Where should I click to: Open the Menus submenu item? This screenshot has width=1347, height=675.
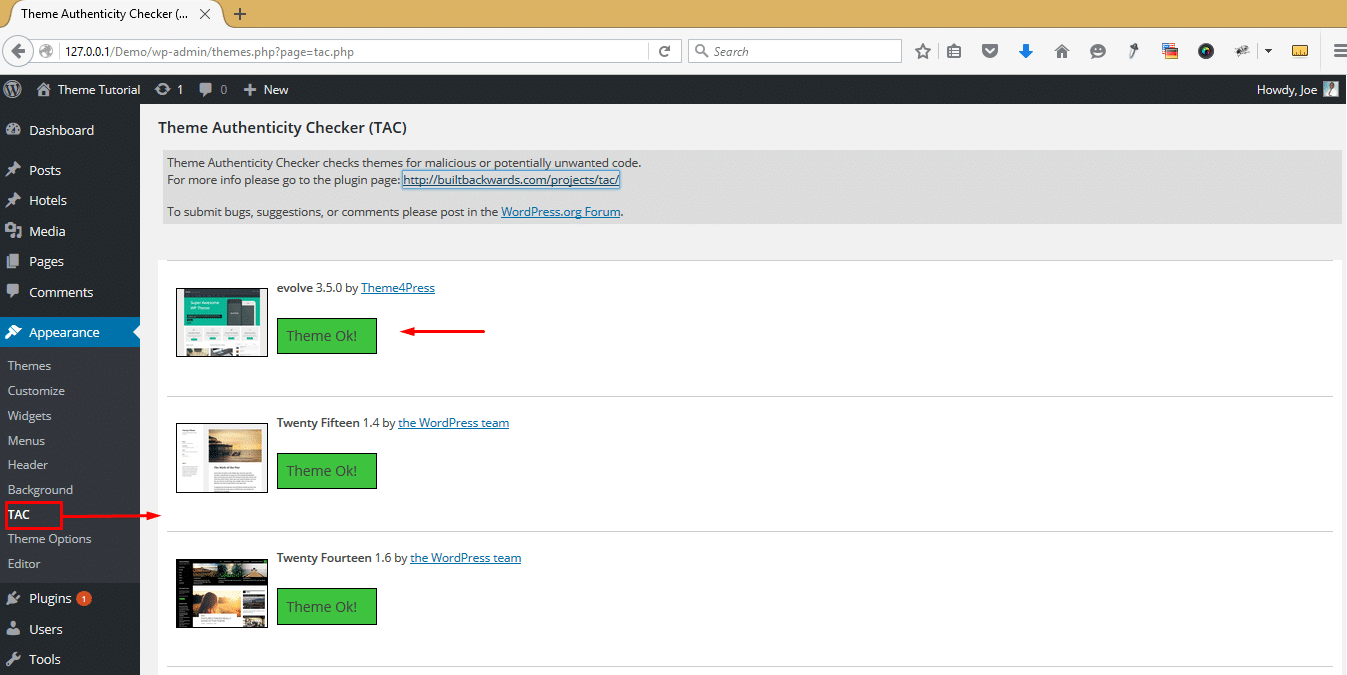click(26, 441)
